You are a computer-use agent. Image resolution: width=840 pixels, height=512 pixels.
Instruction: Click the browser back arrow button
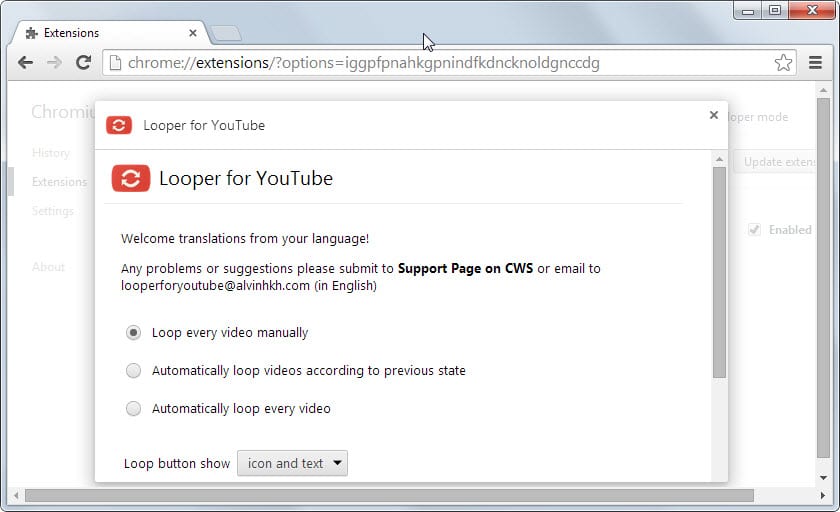pyautogui.click(x=25, y=63)
